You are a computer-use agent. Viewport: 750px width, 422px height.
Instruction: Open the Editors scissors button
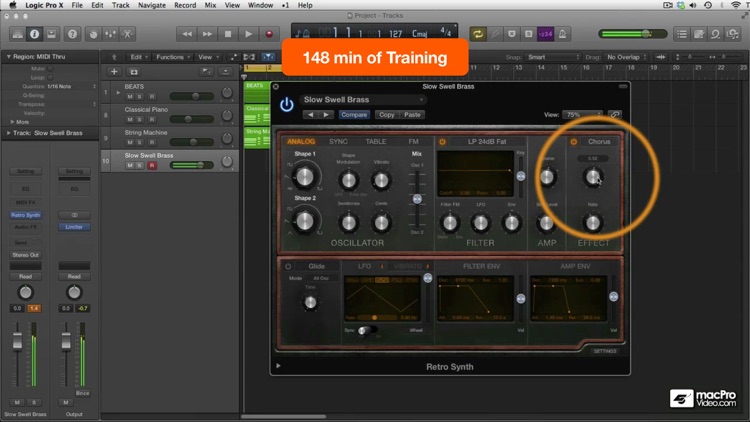click(127, 34)
